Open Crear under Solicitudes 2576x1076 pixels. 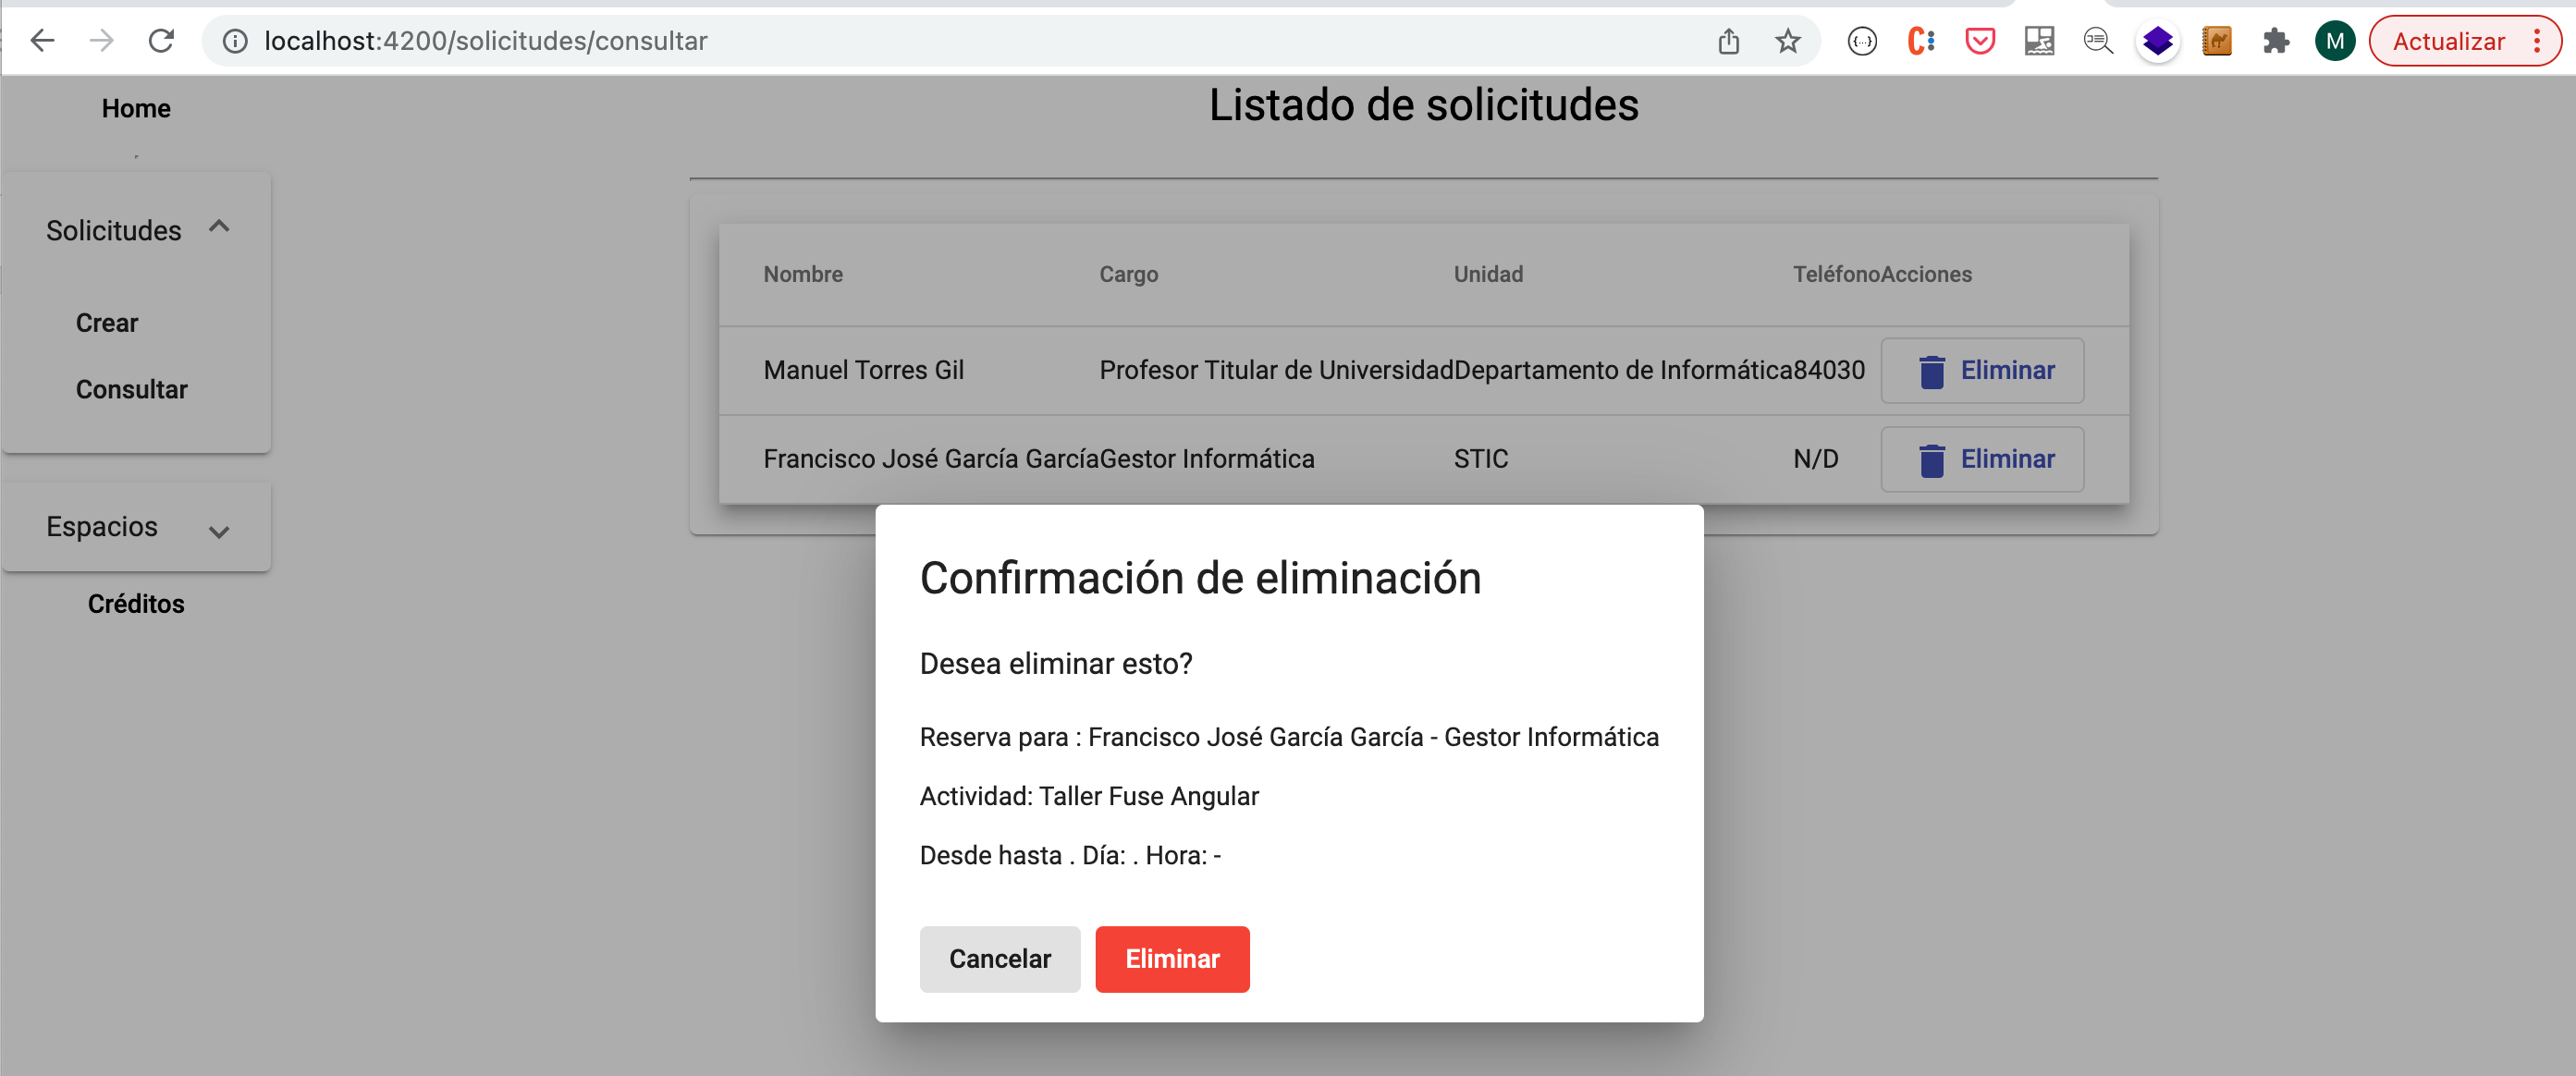[107, 323]
